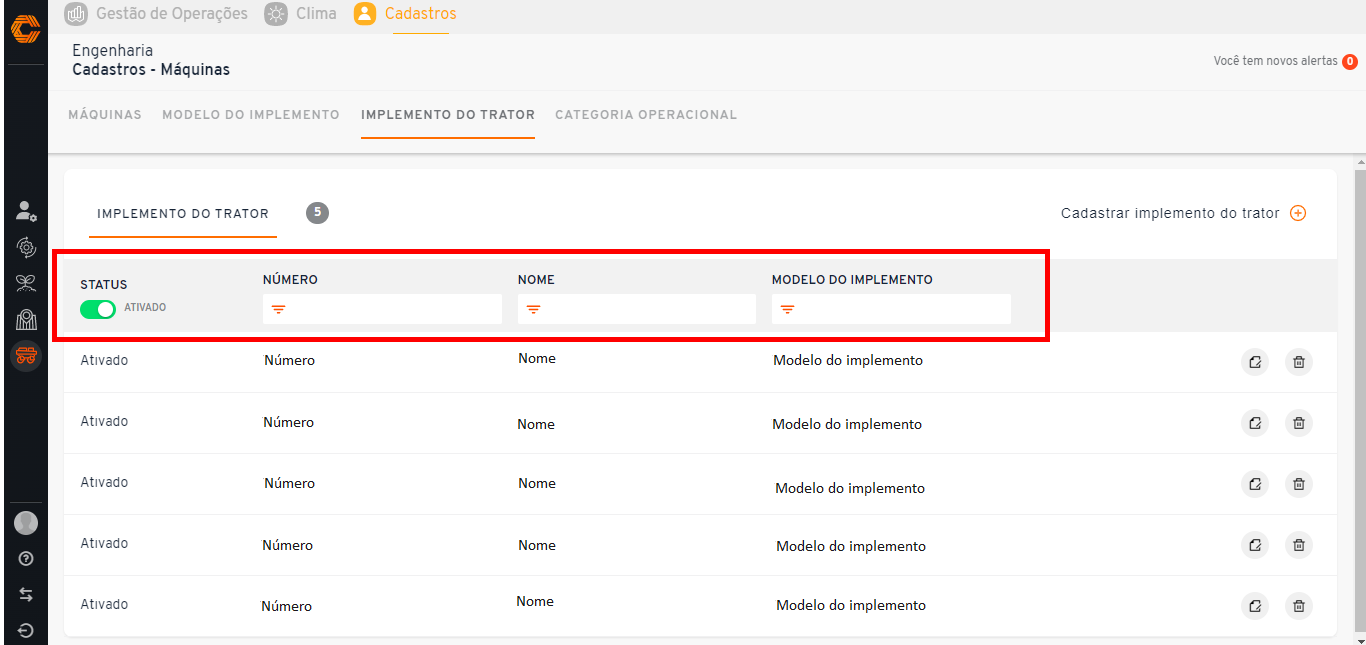Viewport: 1366px width, 645px height.
Task: Click the scrollbar up arrow
Action: pos(1360,161)
